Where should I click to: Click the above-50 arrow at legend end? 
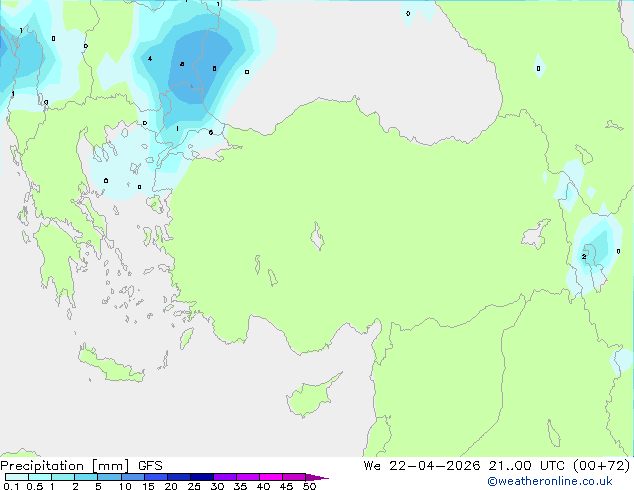pyautogui.click(x=317, y=477)
